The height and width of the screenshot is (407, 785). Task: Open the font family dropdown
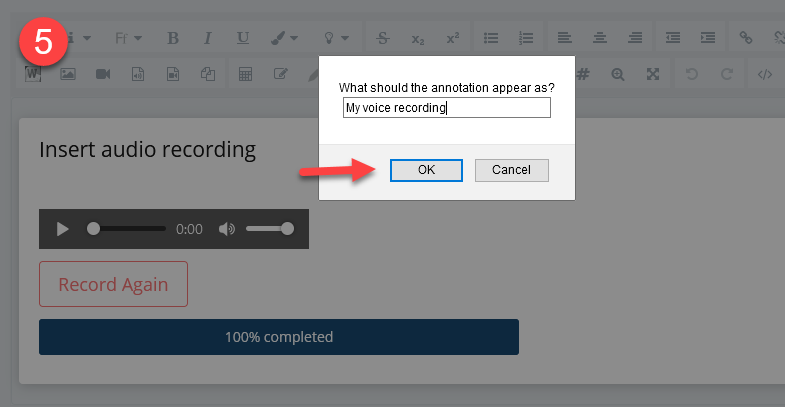coord(130,38)
